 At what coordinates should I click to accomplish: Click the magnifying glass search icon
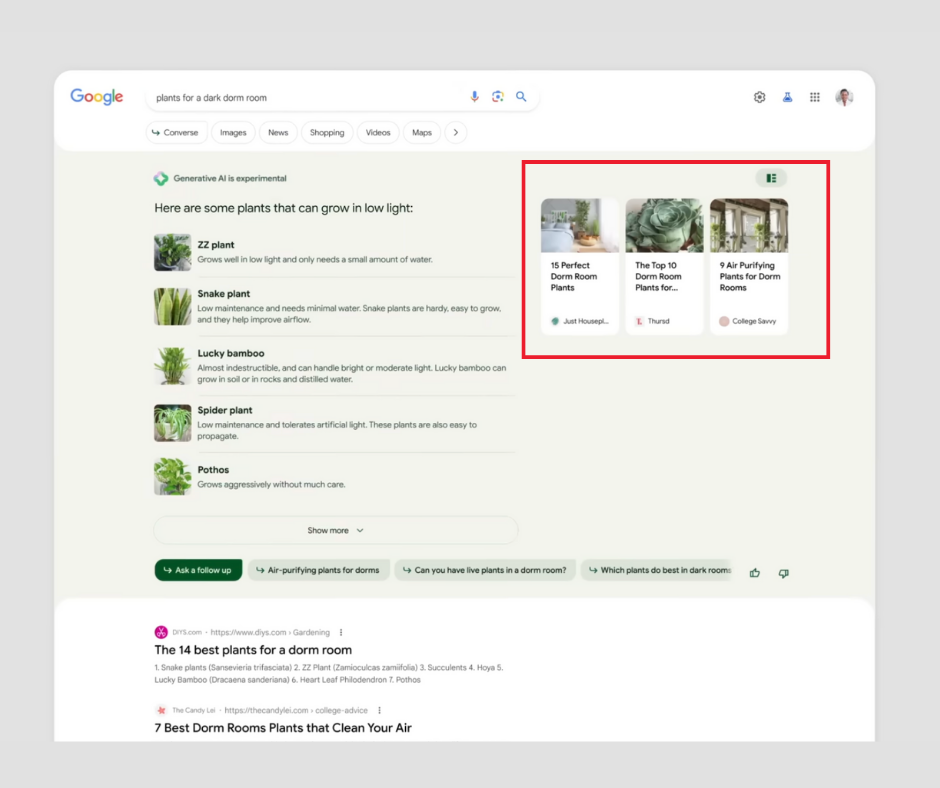(x=521, y=97)
